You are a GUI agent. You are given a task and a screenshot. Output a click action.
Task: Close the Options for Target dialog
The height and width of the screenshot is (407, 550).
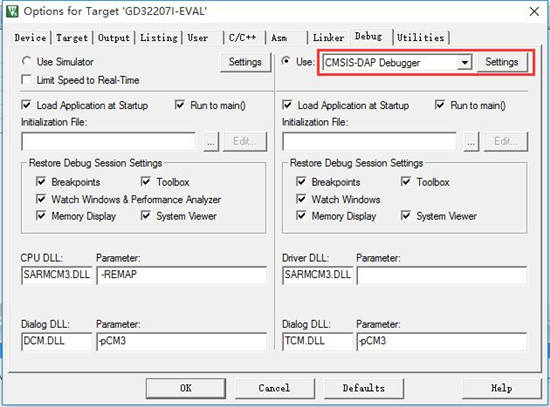coord(534,12)
